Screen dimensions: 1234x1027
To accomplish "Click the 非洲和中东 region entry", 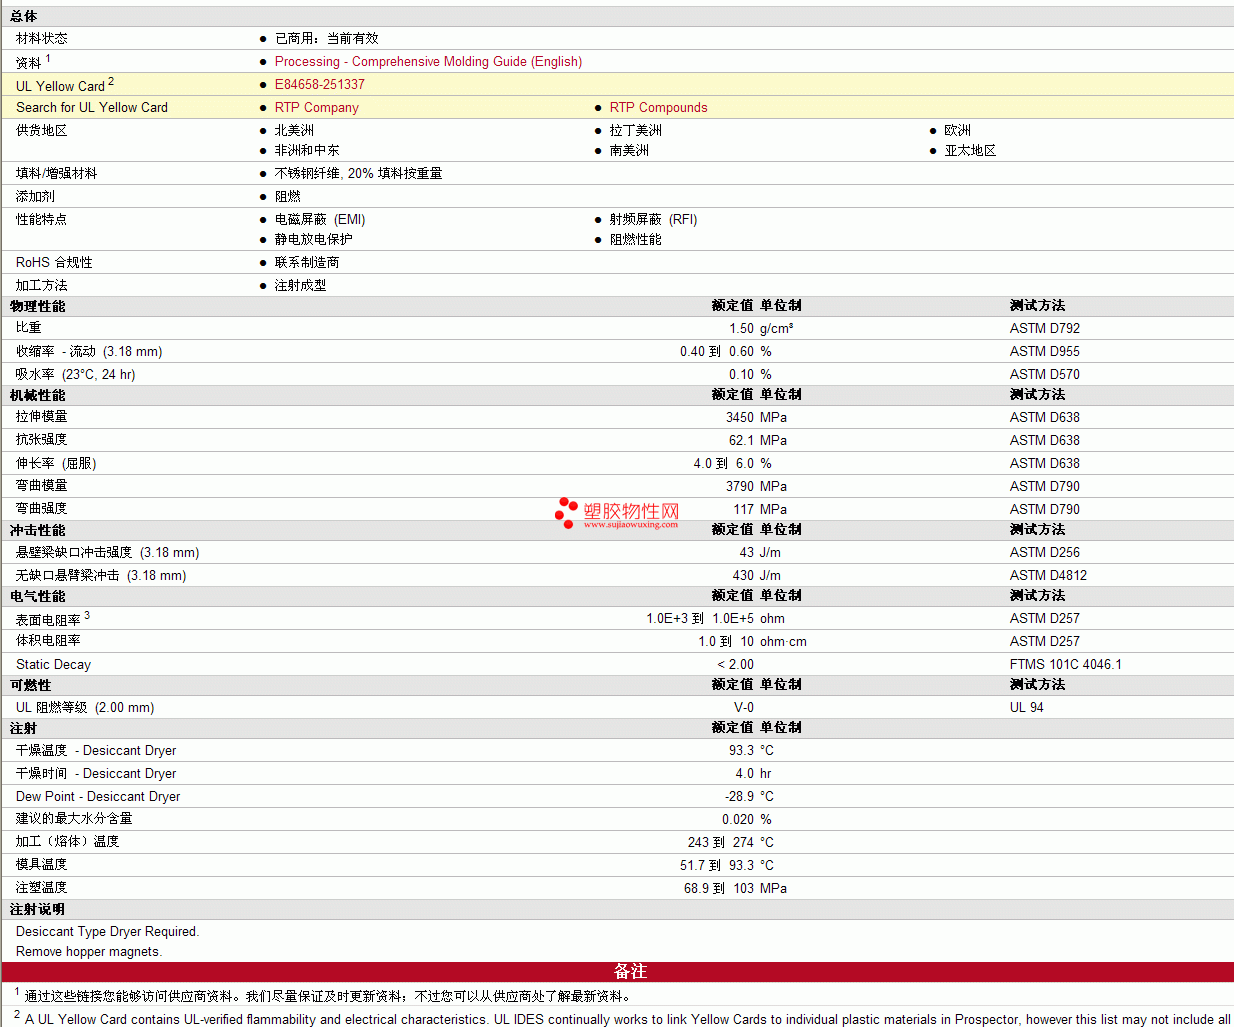I will tap(307, 150).
